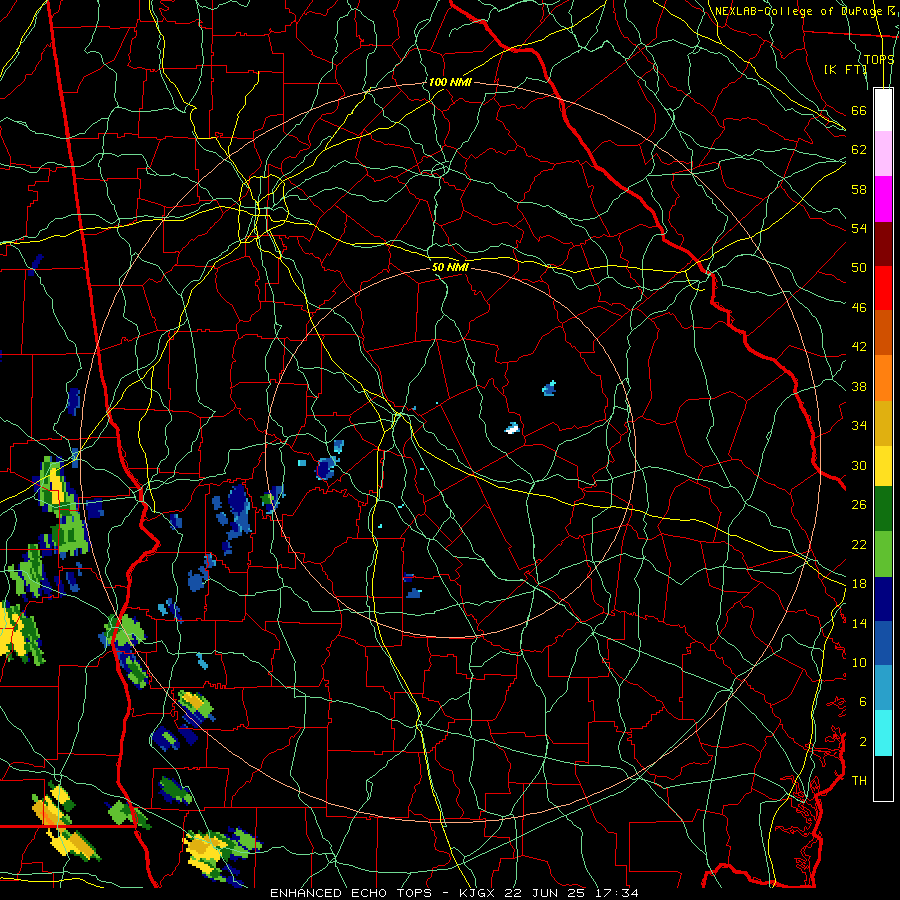Click the white swatch in the tops legend
The width and height of the screenshot is (900, 900).
[x=883, y=110]
